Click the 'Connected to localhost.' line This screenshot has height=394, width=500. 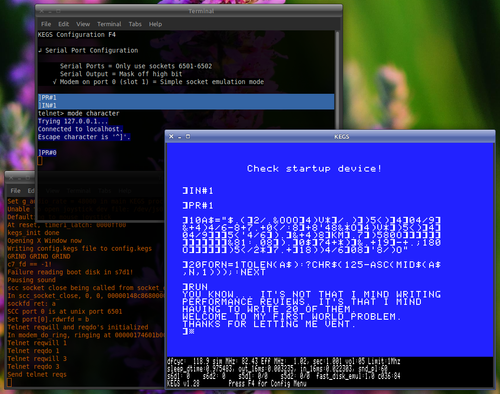click(x=80, y=129)
